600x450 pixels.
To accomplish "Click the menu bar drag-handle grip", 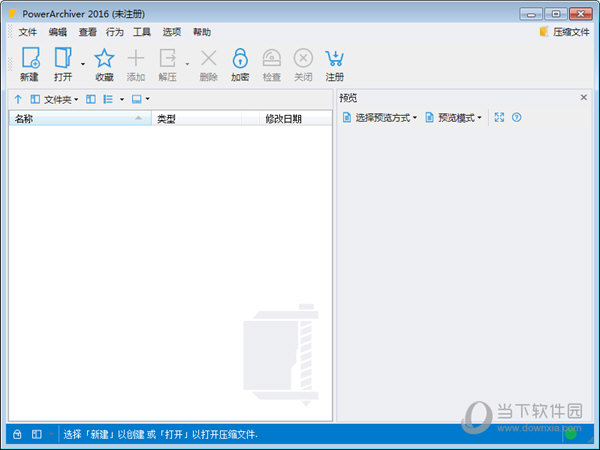I will (10, 32).
